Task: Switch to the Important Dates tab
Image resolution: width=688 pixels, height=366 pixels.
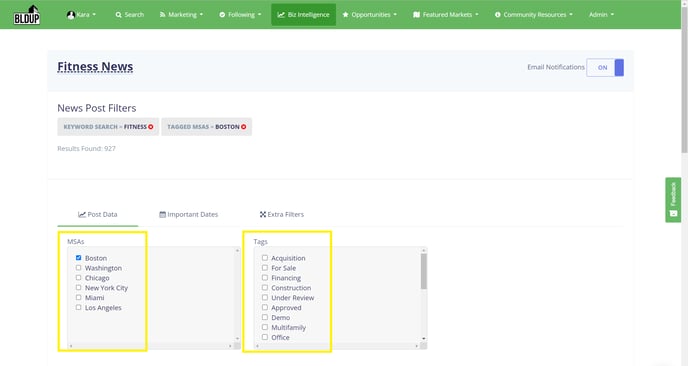Action: (x=188, y=214)
